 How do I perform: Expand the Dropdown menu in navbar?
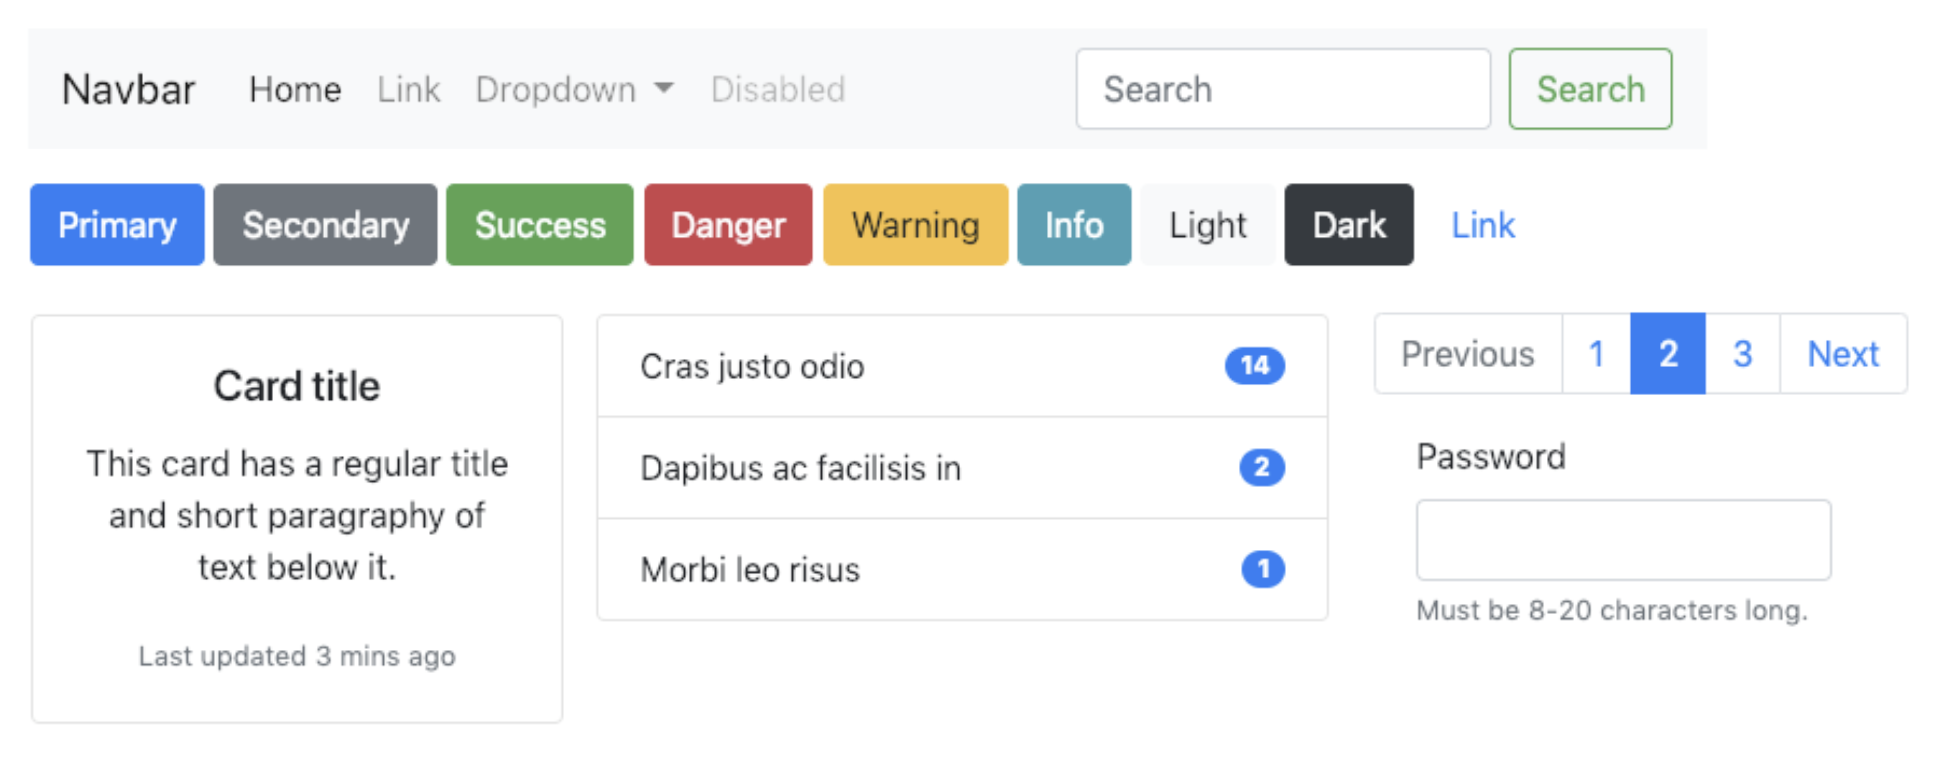(x=574, y=90)
